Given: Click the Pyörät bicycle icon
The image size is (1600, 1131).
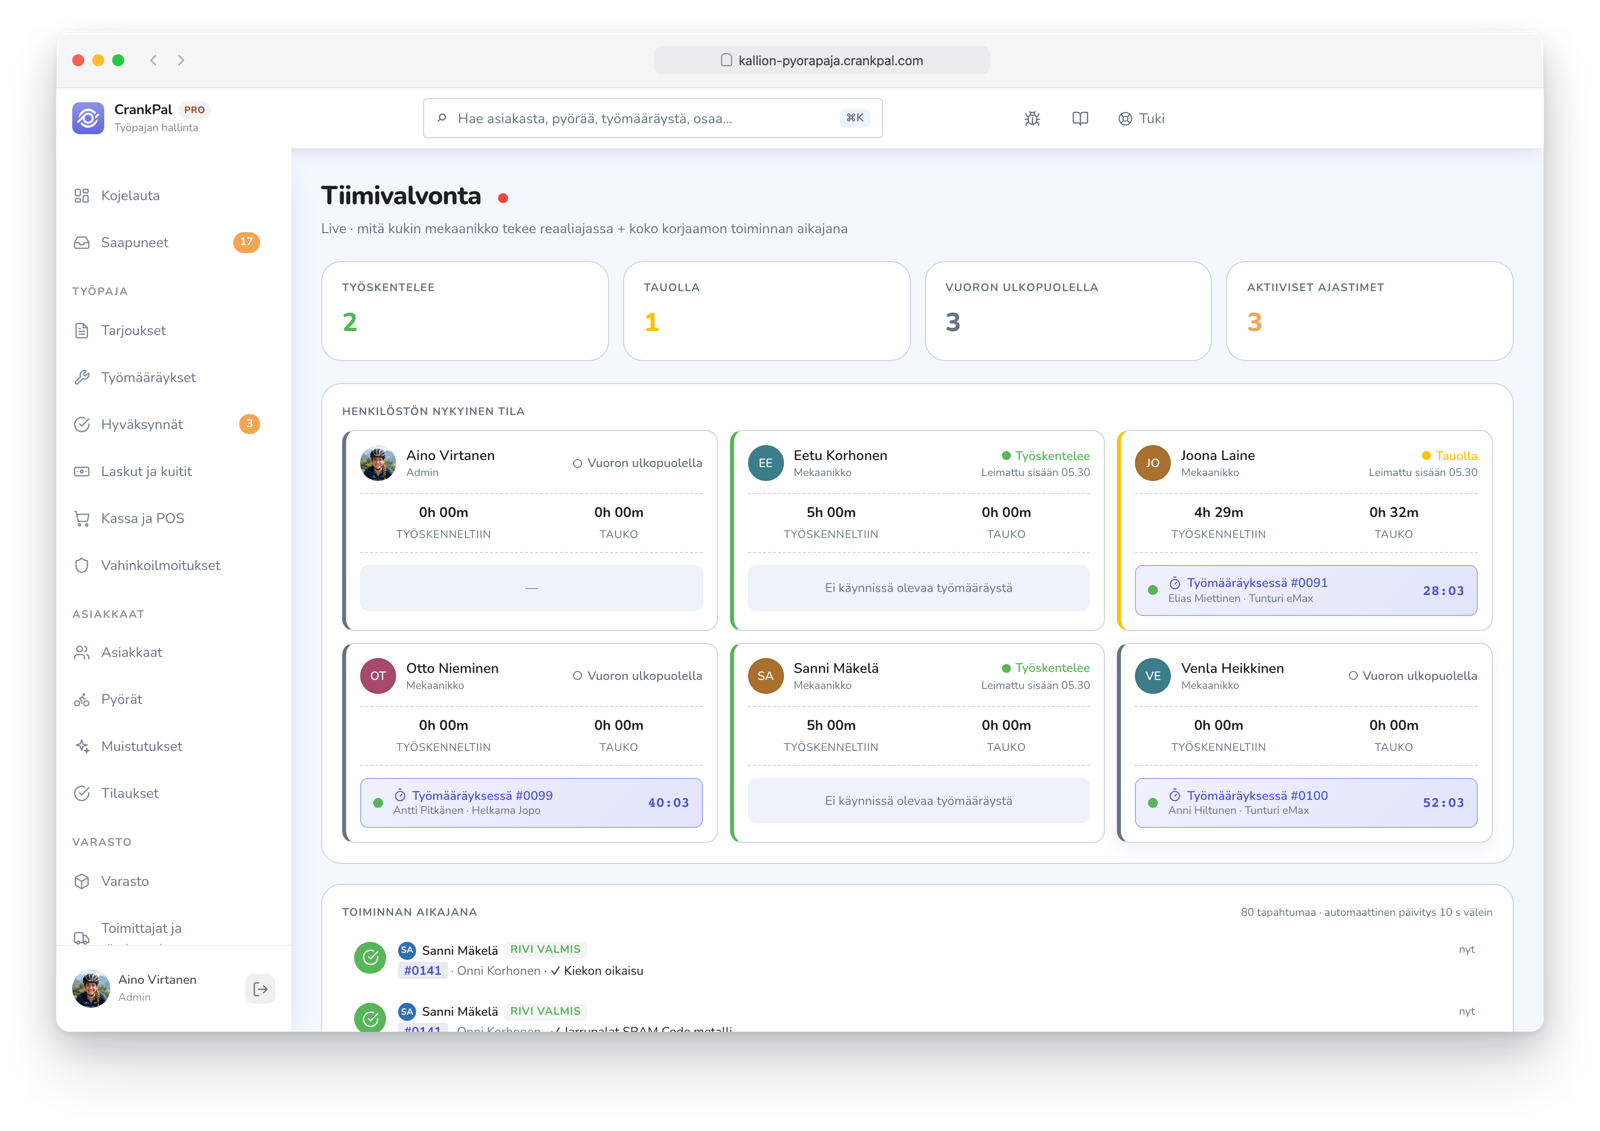Looking at the screenshot, I should pos(82,700).
